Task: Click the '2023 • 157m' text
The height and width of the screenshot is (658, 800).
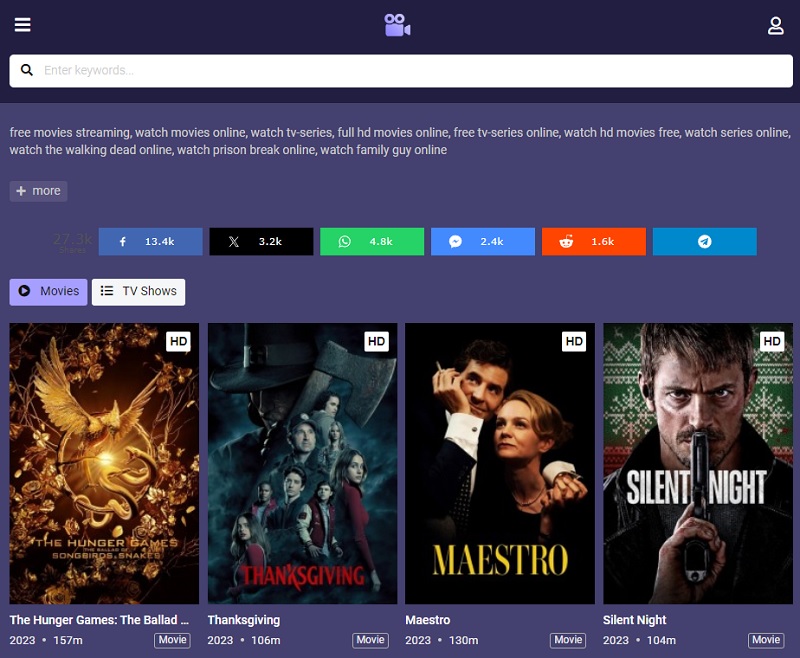Action: (46, 641)
